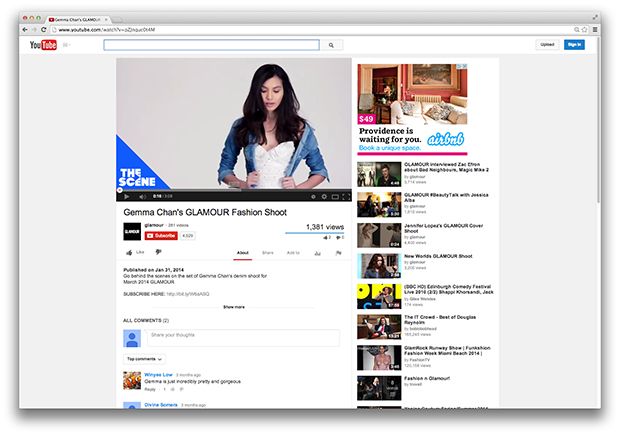The width and height of the screenshot is (620, 435).
Task: Click the blue Sign in button
Action: pos(574,45)
